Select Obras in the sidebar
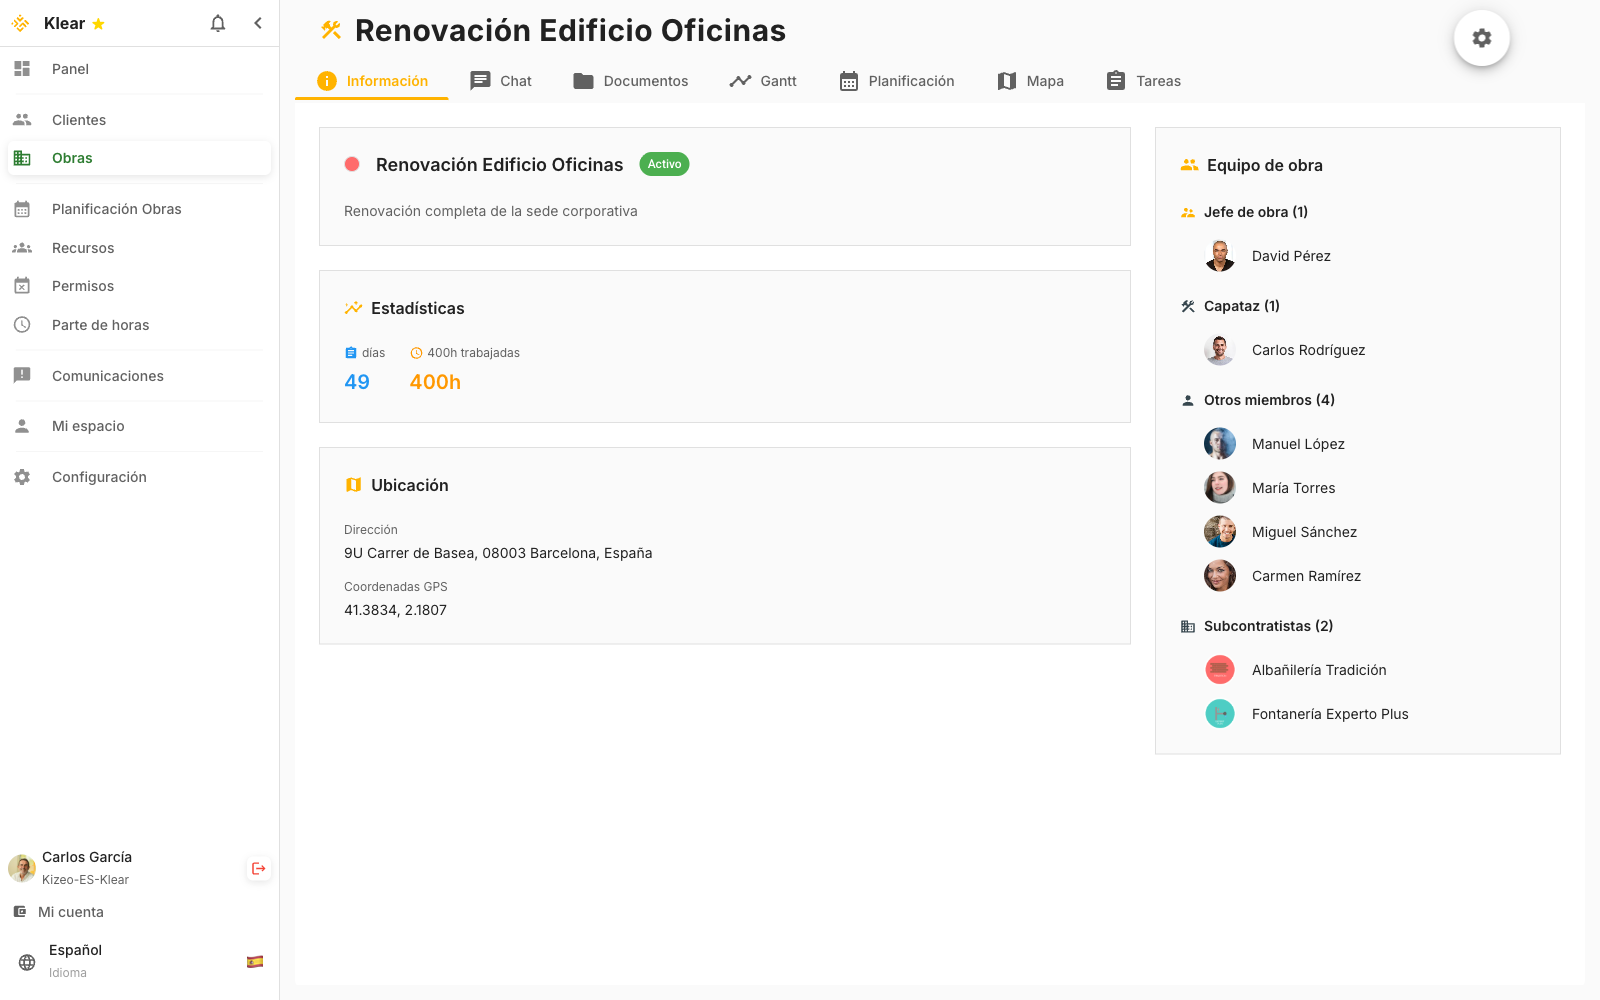The height and width of the screenshot is (1000, 1600). 71,157
